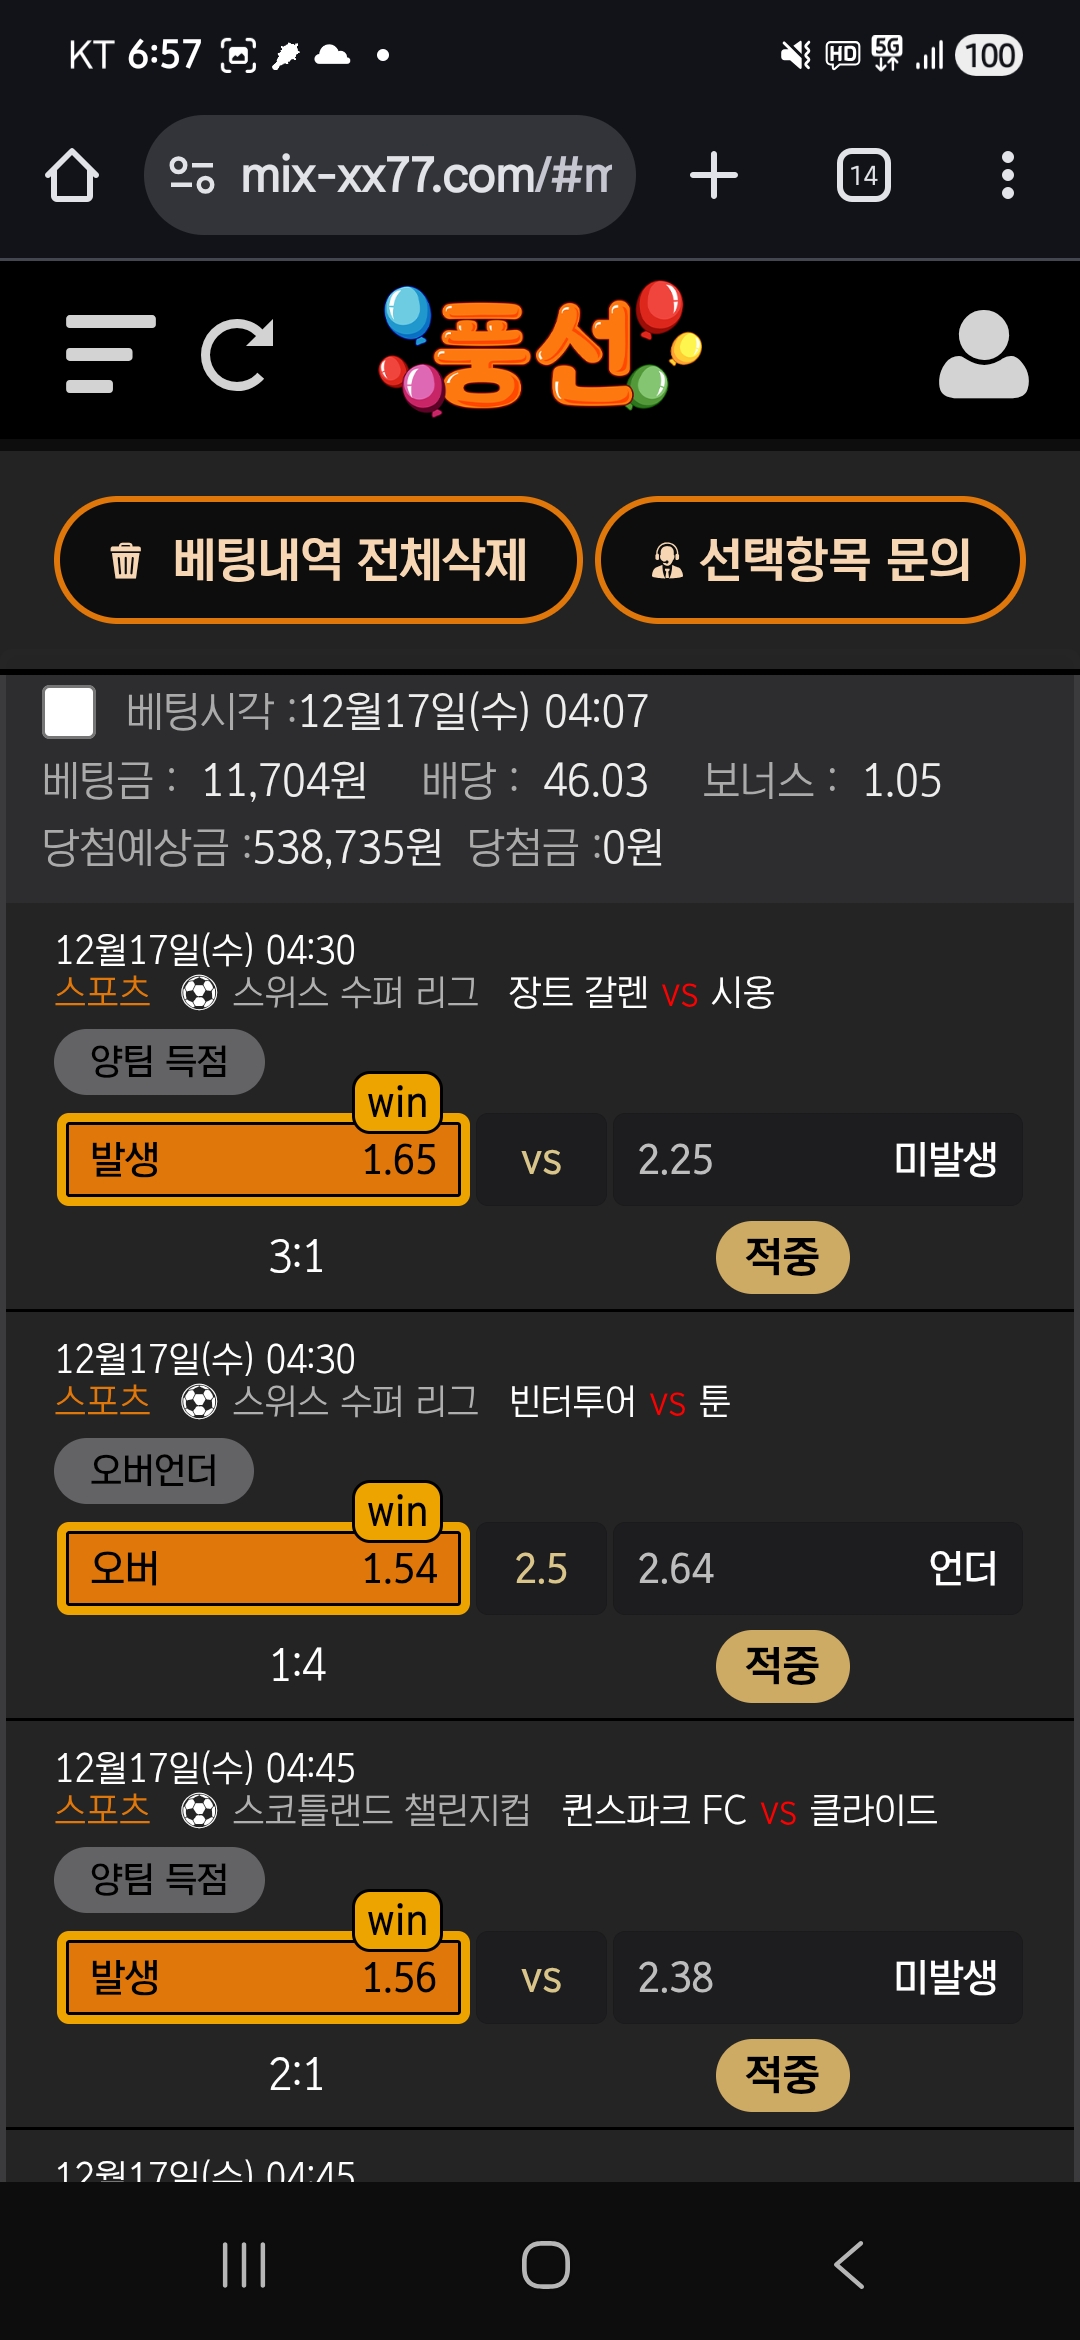The width and height of the screenshot is (1080, 2340).
Task: Open browser three-dot overflow menu
Action: [x=1007, y=176]
